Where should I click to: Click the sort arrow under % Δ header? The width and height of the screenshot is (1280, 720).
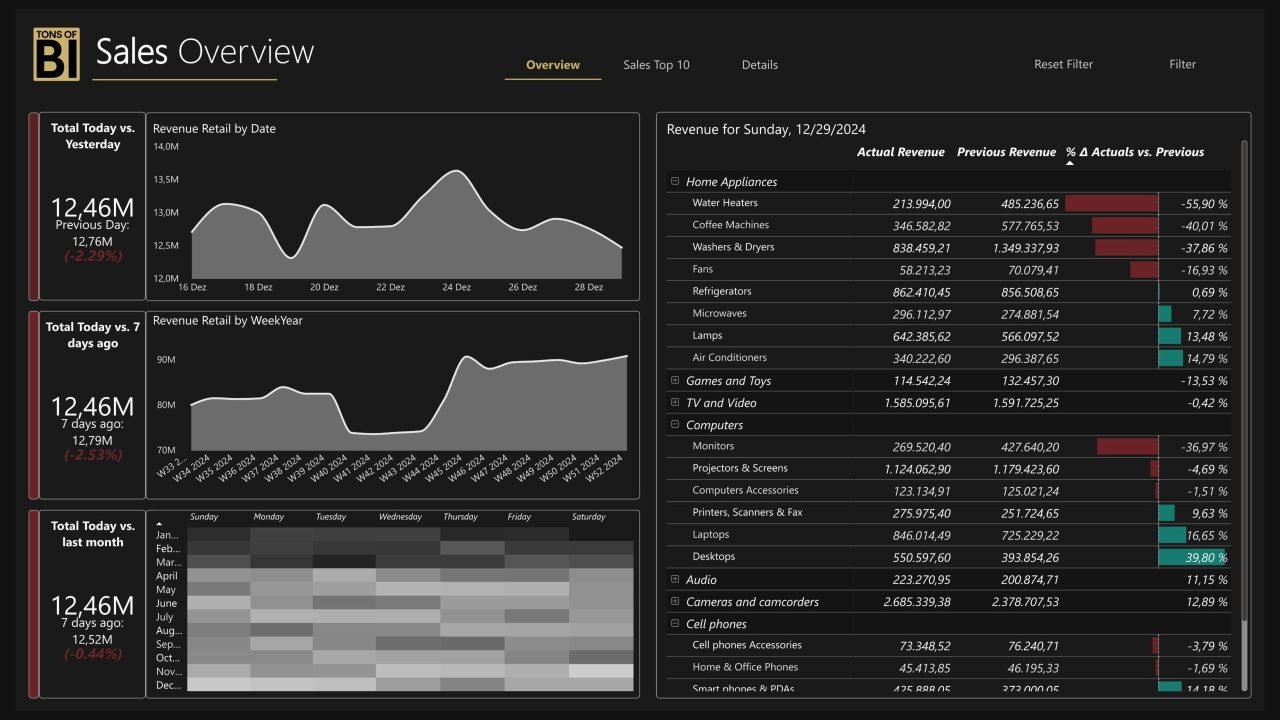(1070, 163)
